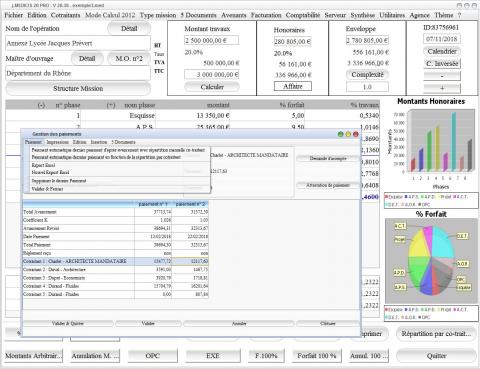Open the Comptabilité menu
The image size is (480, 369).
303,15
